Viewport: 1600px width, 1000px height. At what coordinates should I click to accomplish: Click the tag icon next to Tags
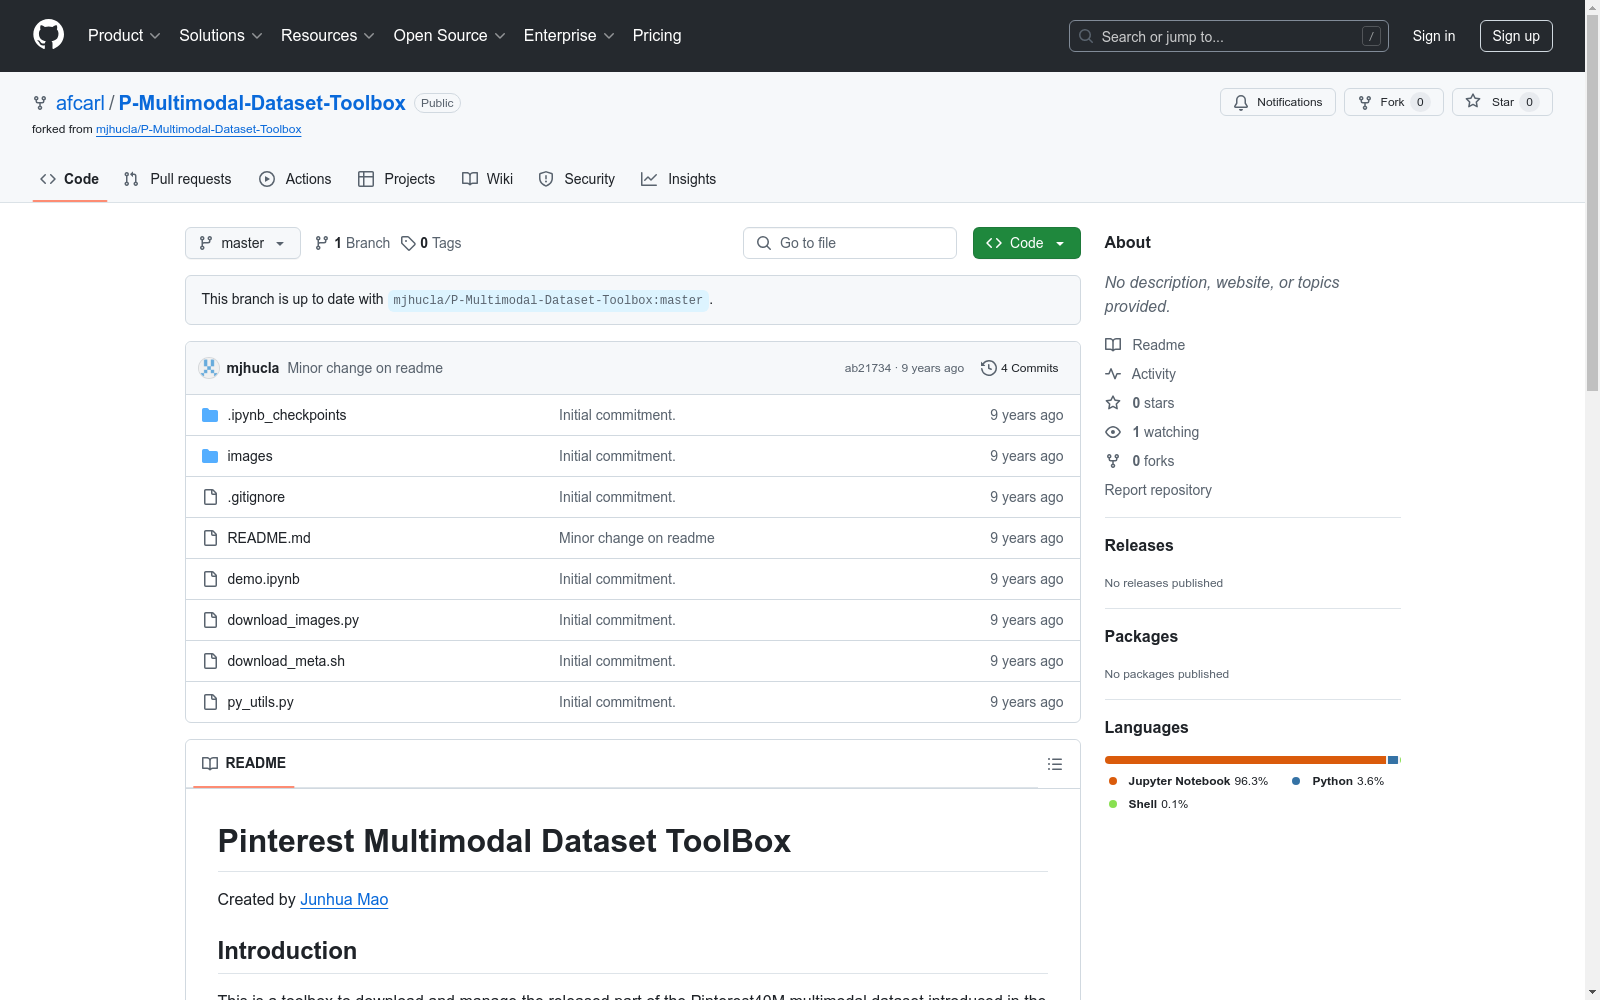pyautogui.click(x=408, y=243)
